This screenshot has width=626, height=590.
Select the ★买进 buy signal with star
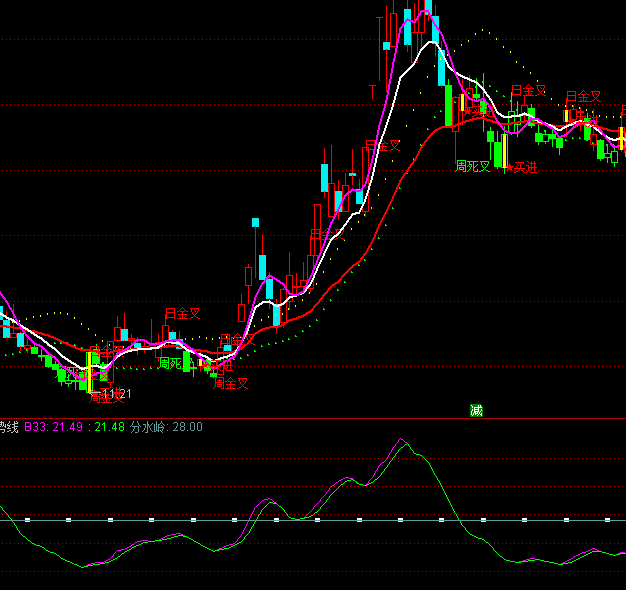(x=521, y=167)
